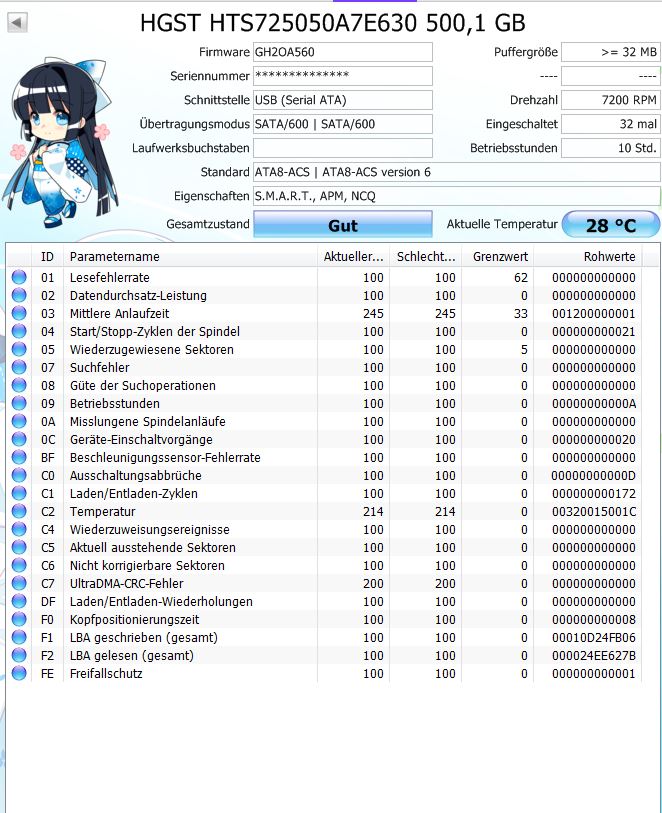
Task: Click the status orb for Beschleunigungssensor-Fehlerrate
Action: 19,457
